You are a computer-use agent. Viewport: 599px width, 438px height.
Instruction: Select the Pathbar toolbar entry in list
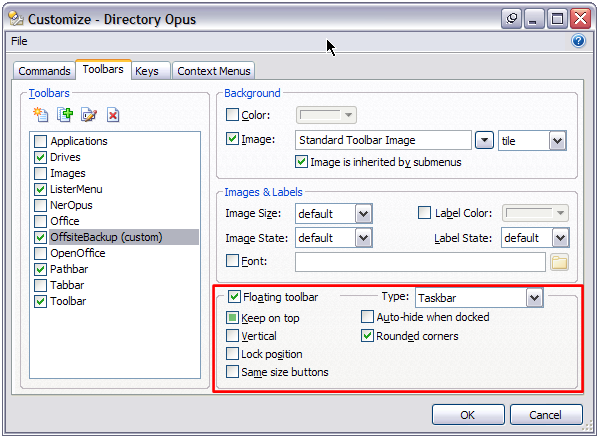[69, 269]
